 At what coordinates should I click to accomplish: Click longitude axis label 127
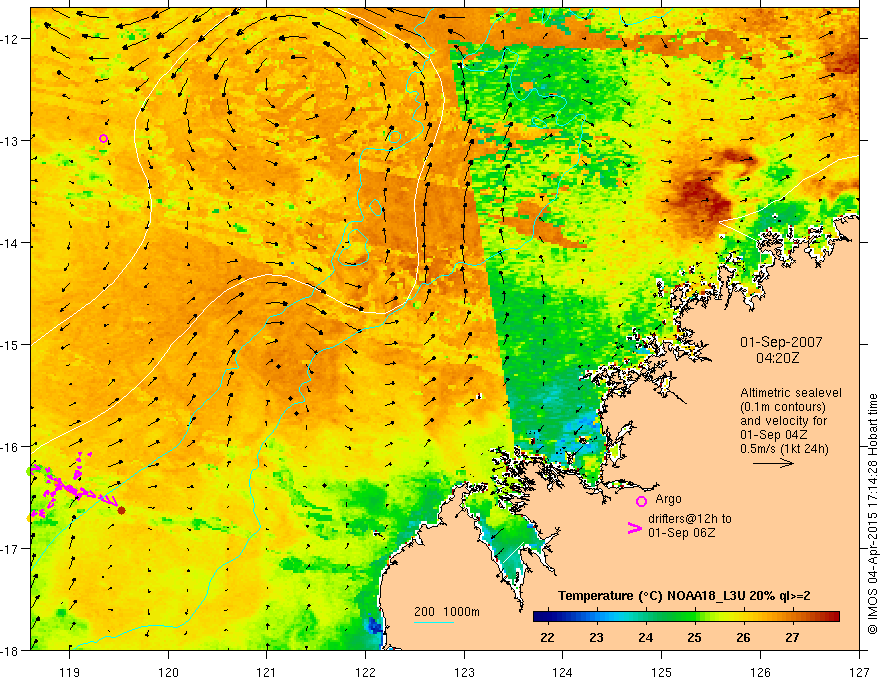859,672
